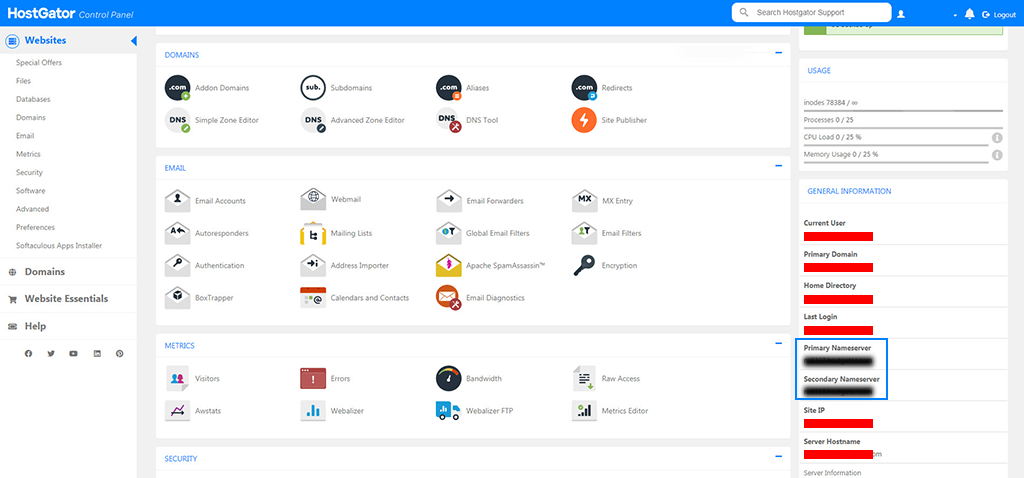Open the YouTube social icon
Screen dimensions: 1024x478
[x=74, y=353]
